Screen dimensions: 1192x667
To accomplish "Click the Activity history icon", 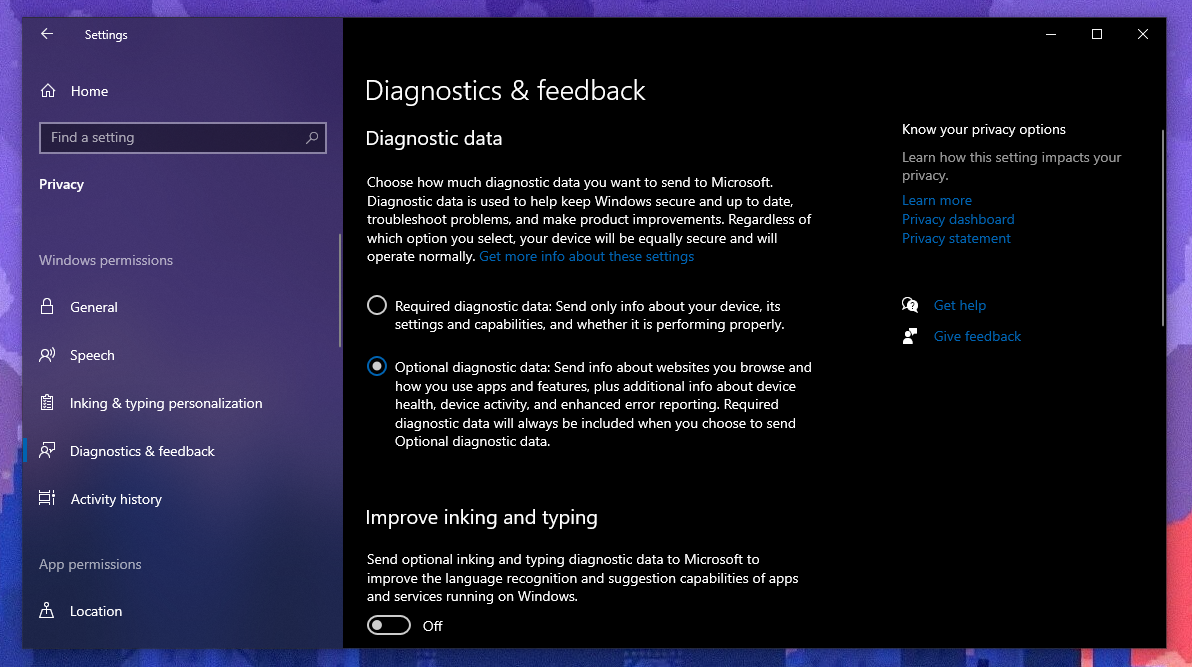I will click(47, 499).
